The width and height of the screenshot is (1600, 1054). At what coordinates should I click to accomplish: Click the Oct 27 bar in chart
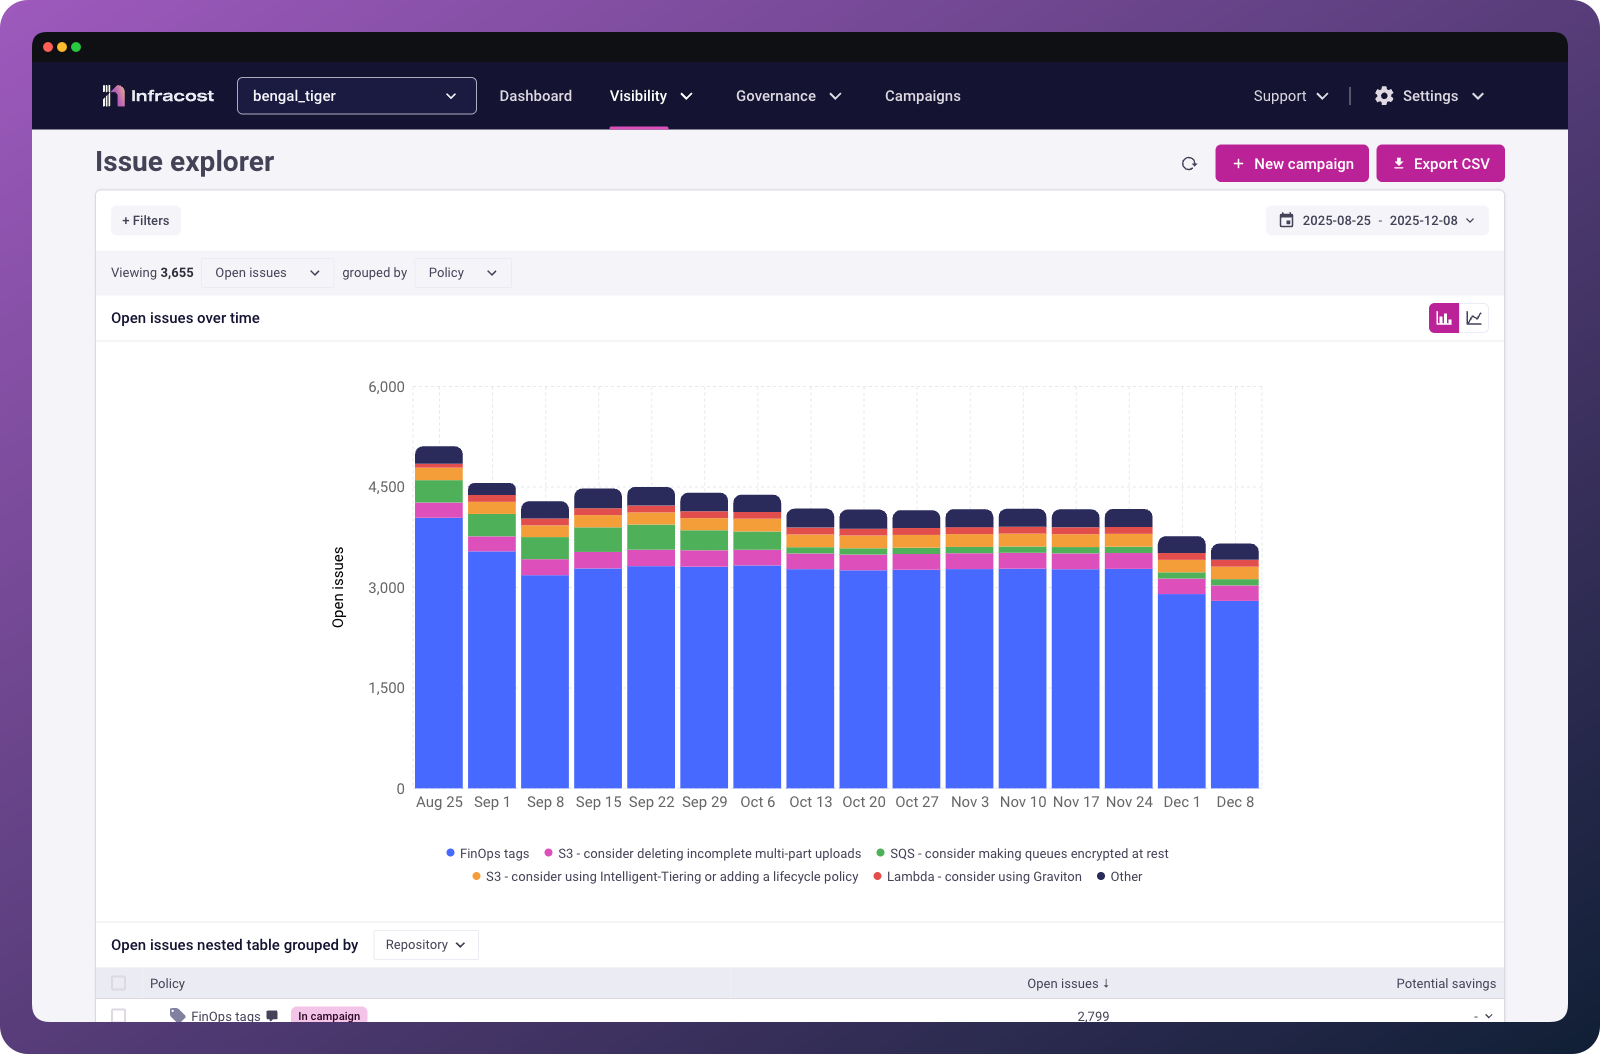[x=917, y=649]
